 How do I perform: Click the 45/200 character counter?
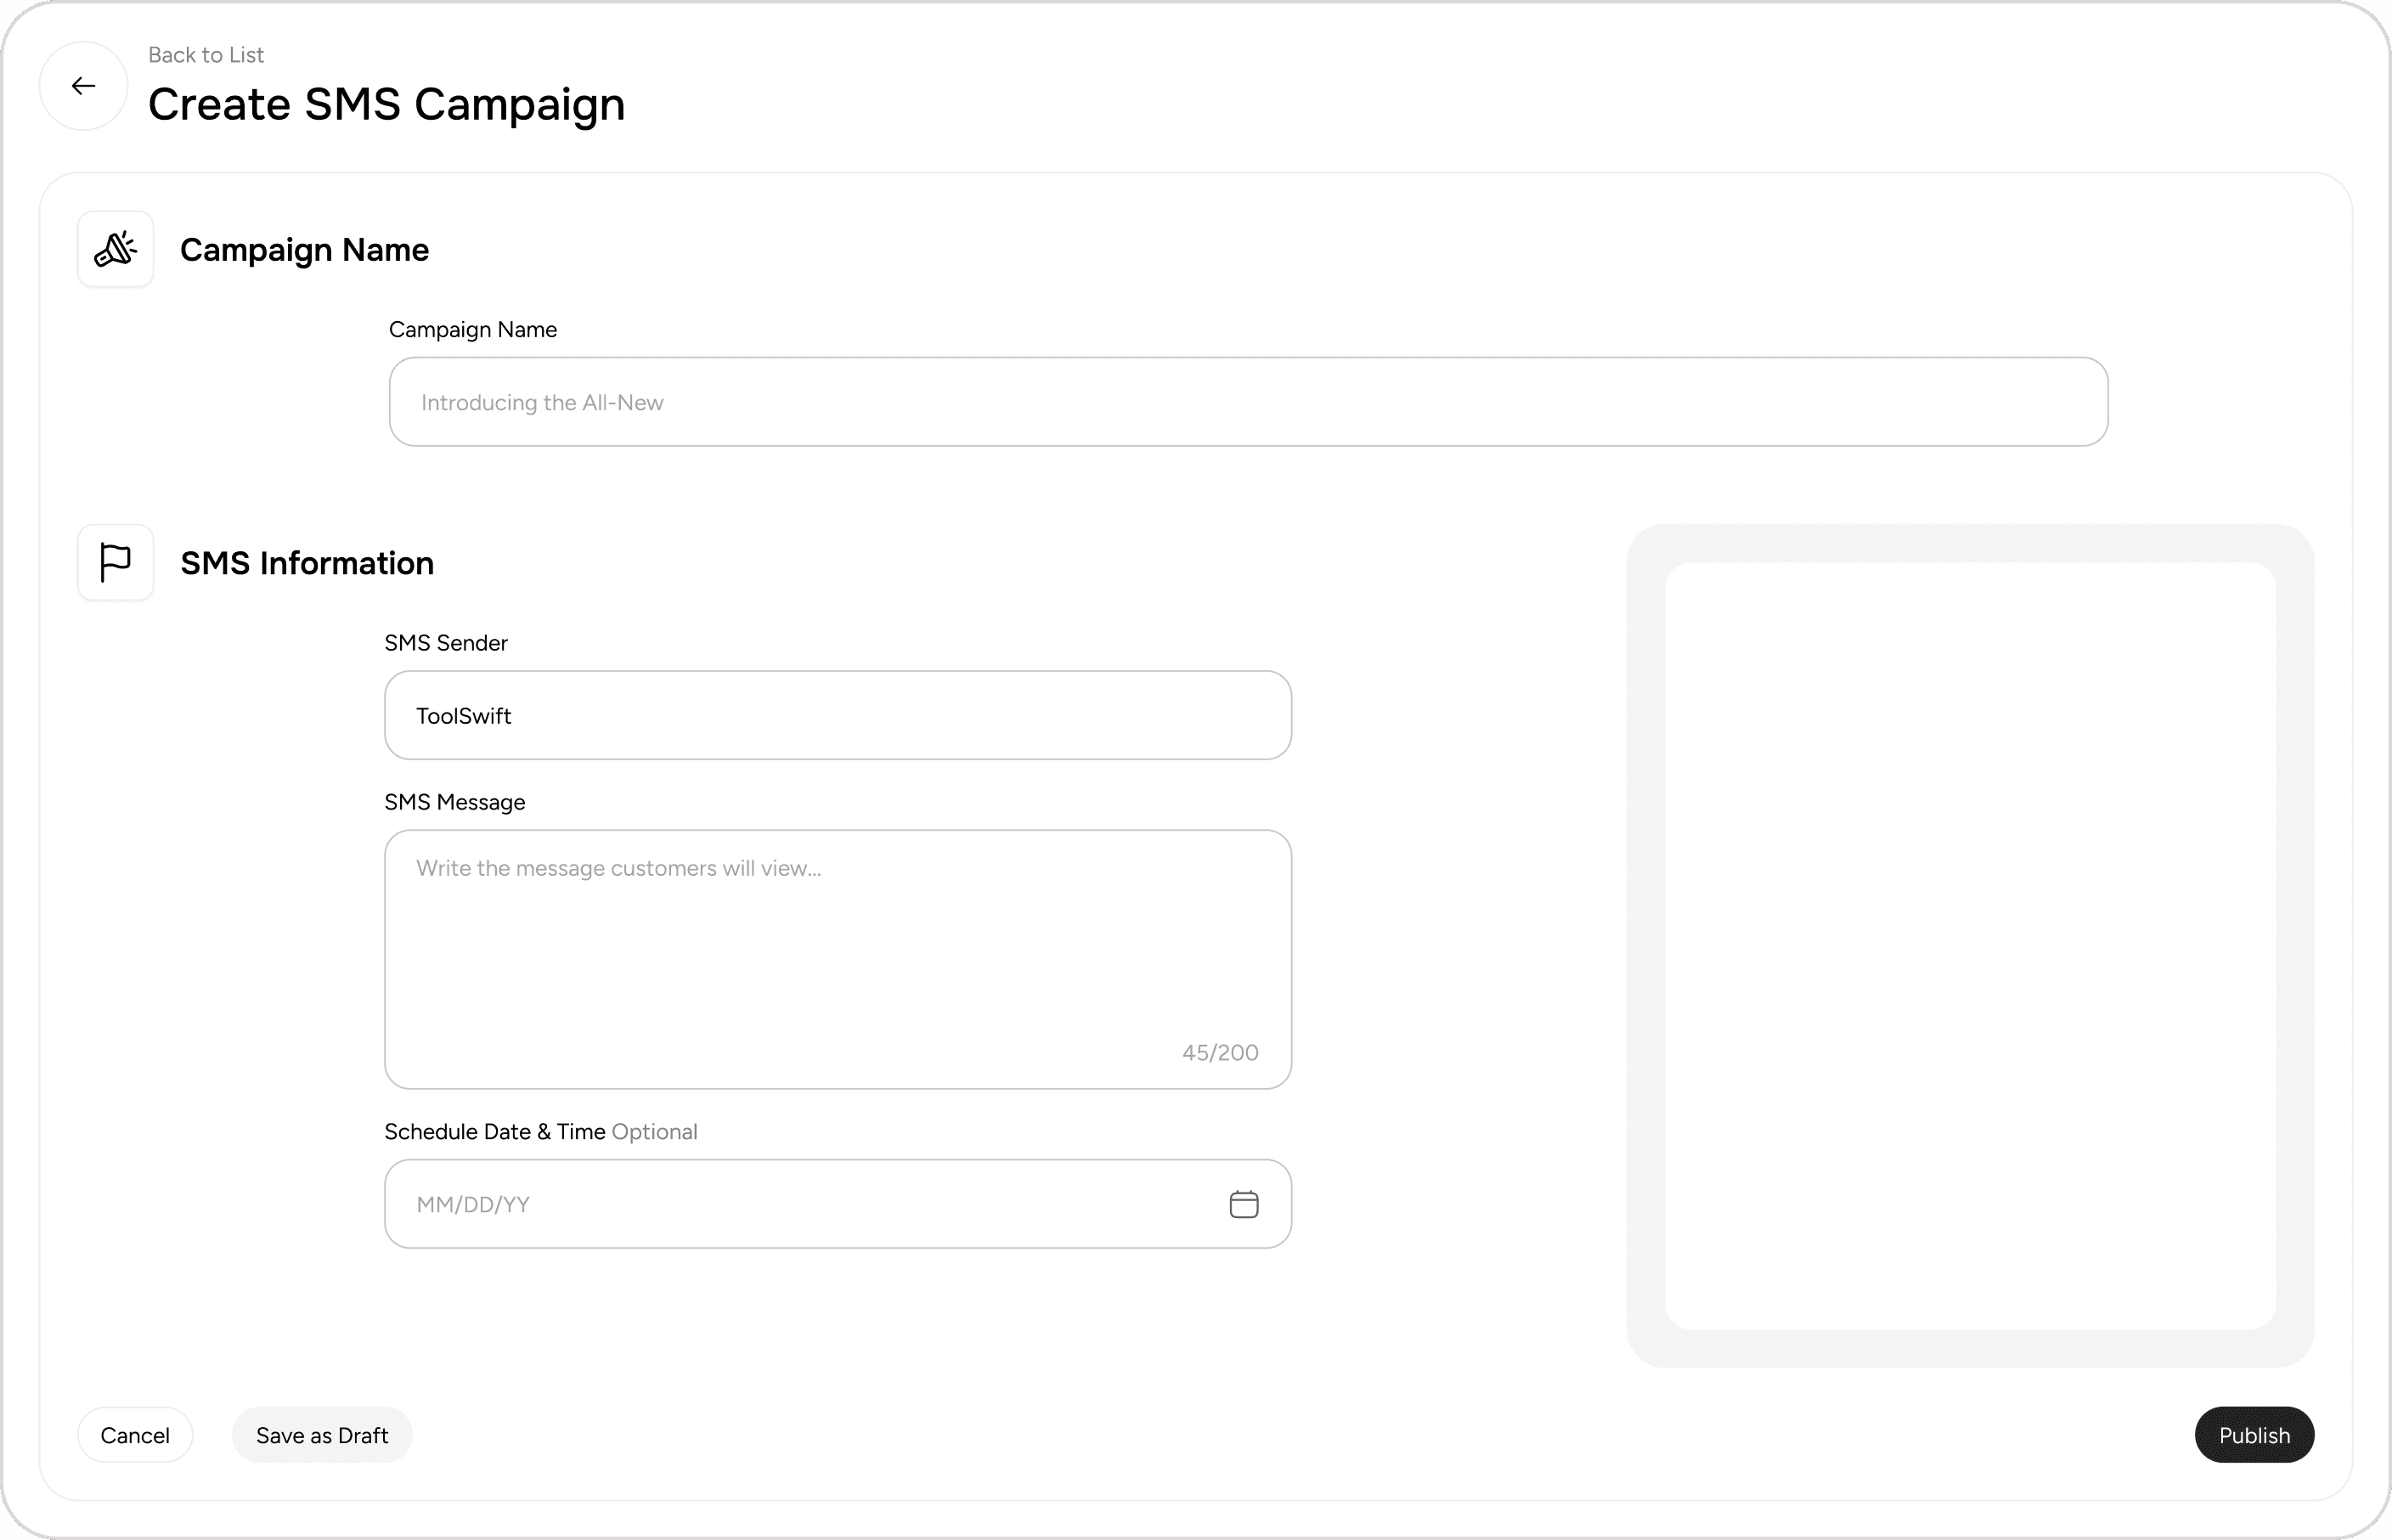[1220, 1051]
